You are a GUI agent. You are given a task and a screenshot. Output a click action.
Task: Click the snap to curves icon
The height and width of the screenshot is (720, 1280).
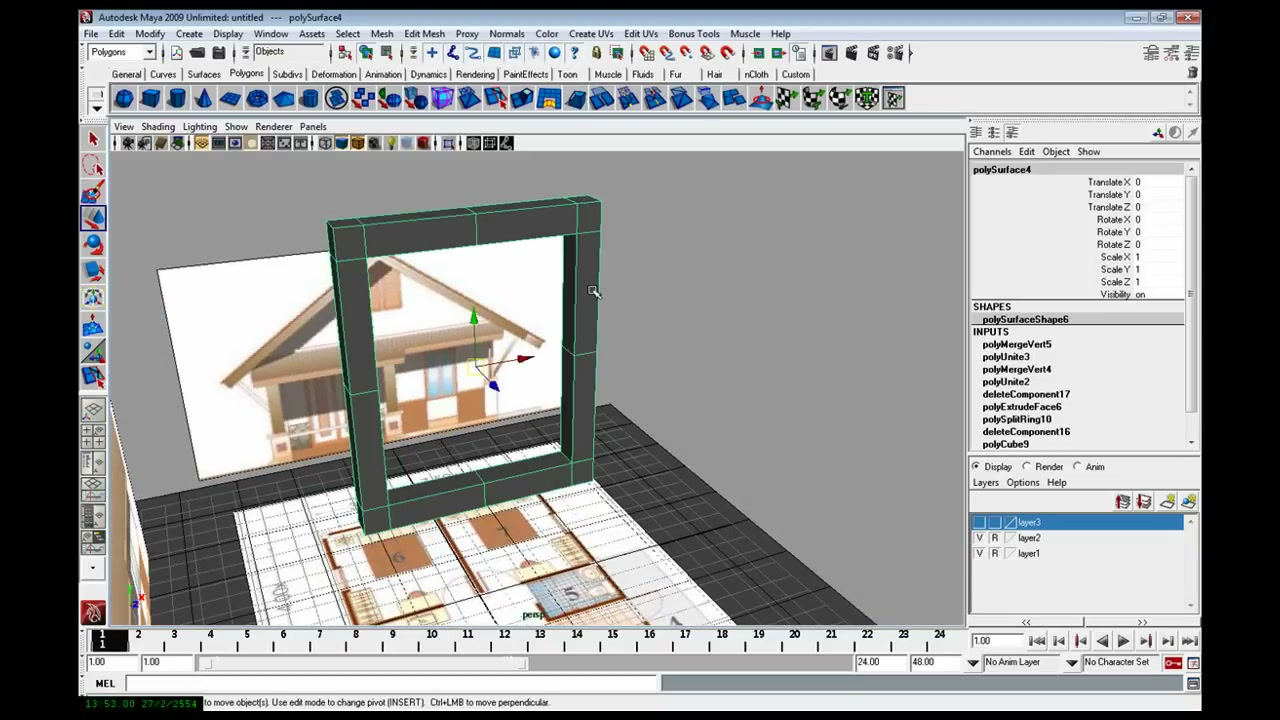(666, 53)
